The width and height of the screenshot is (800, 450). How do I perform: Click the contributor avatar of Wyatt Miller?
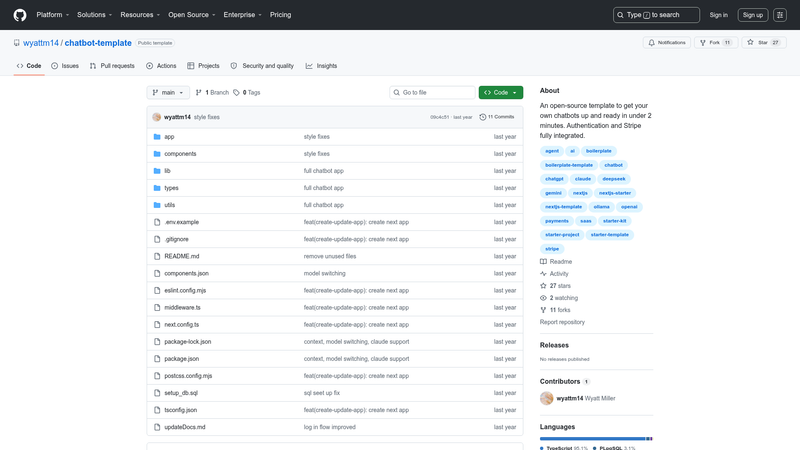(546, 398)
